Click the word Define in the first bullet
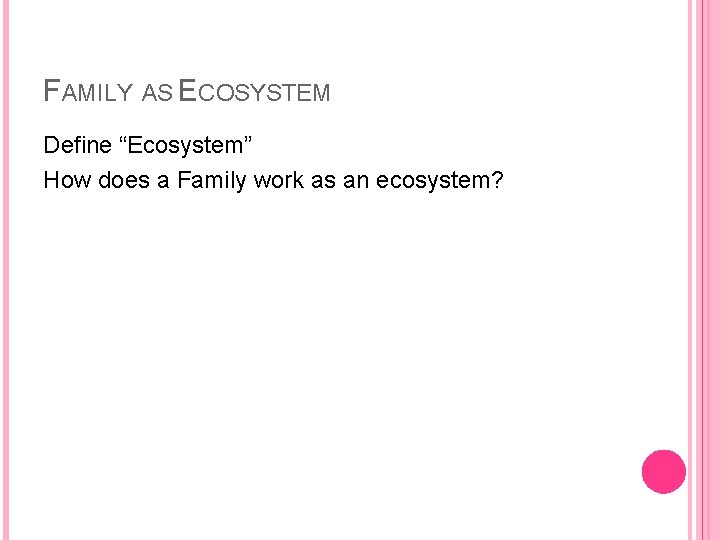The height and width of the screenshot is (540, 720). click(x=78, y=145)
